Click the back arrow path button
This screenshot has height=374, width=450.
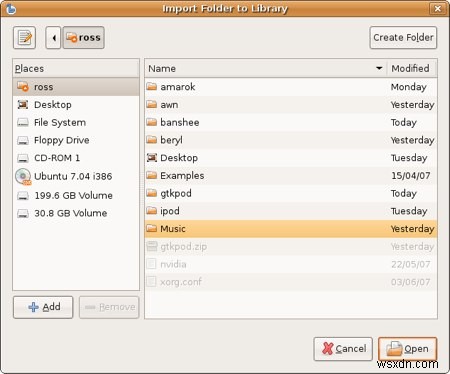[x=53, y=38]
